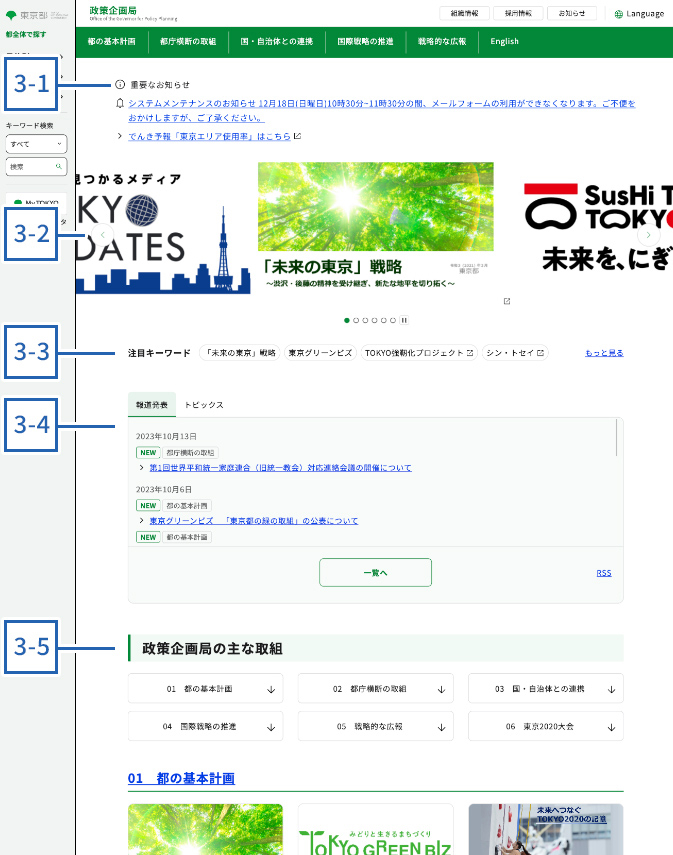Jump to 03 国・自治体との連携 anchor button
Image resolution: width=673 pixels, height=855 pixels.
pyautogui.click(x=545, y=689)
